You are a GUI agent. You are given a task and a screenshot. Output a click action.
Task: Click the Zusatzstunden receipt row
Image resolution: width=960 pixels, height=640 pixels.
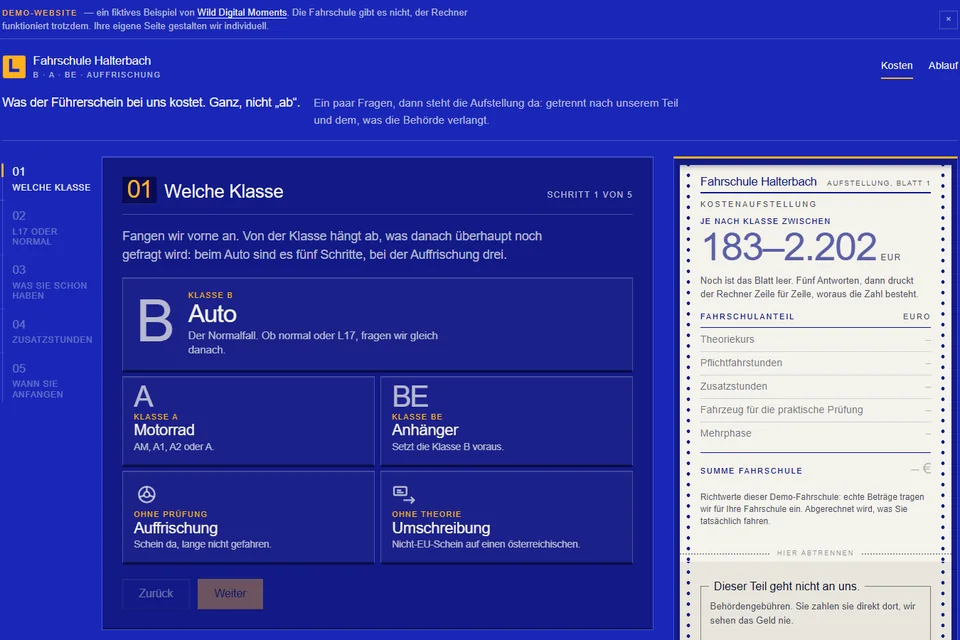(816, 386)
